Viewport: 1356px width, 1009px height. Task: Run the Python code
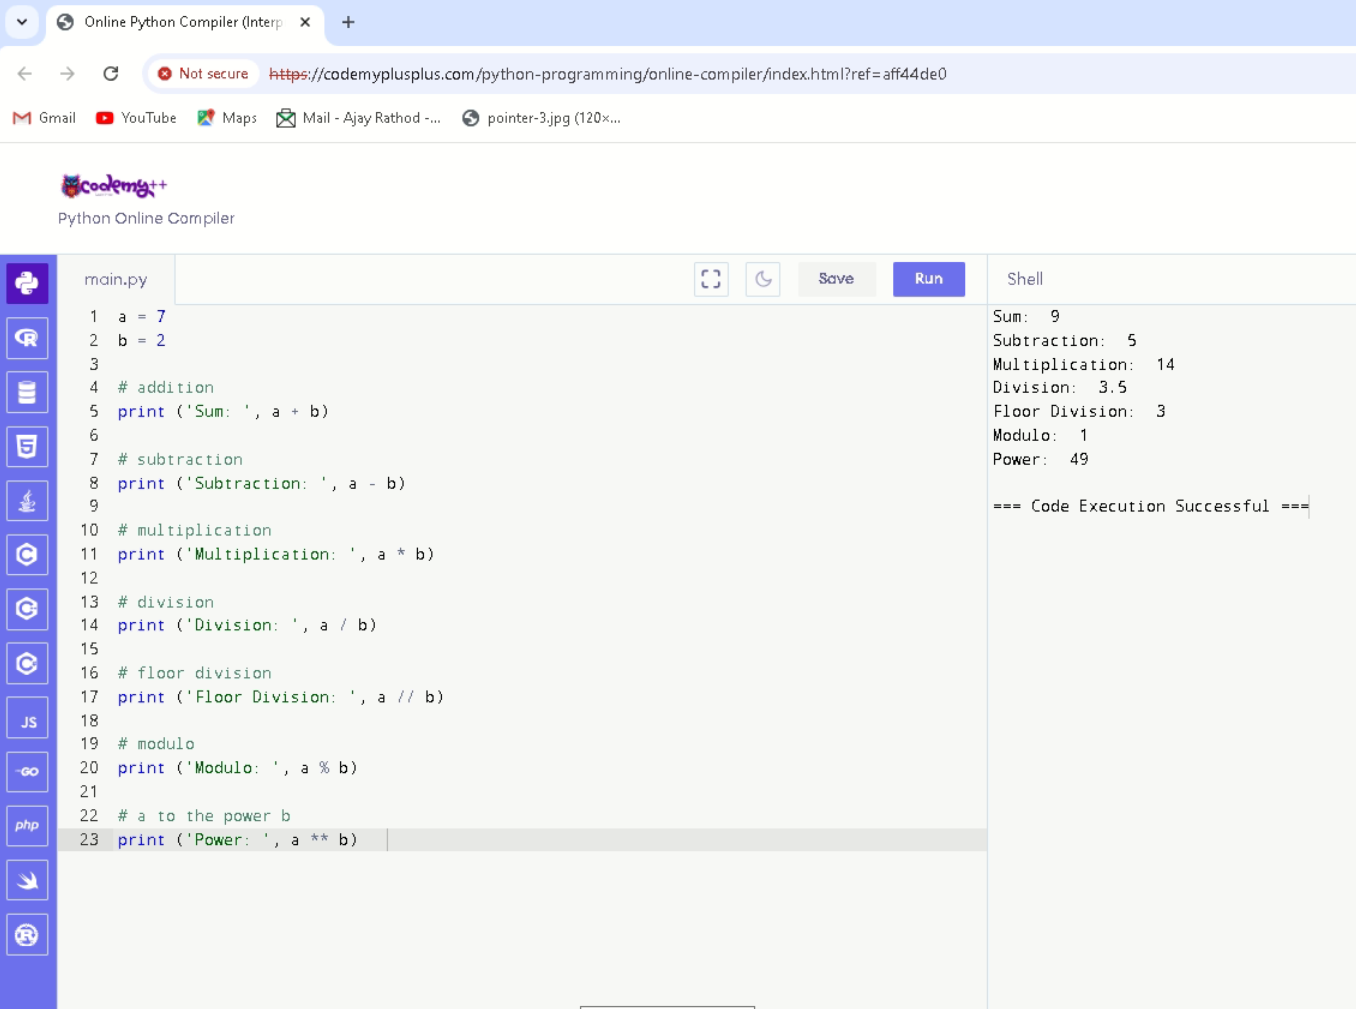tap(928, 279)
